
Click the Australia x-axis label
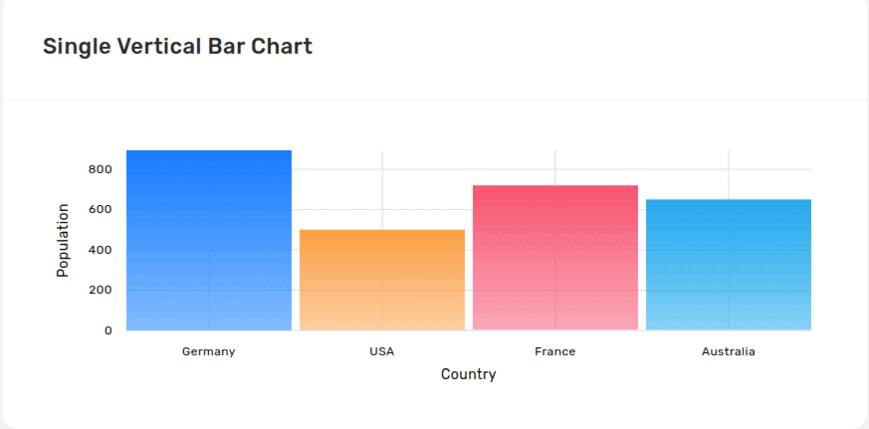728,352
